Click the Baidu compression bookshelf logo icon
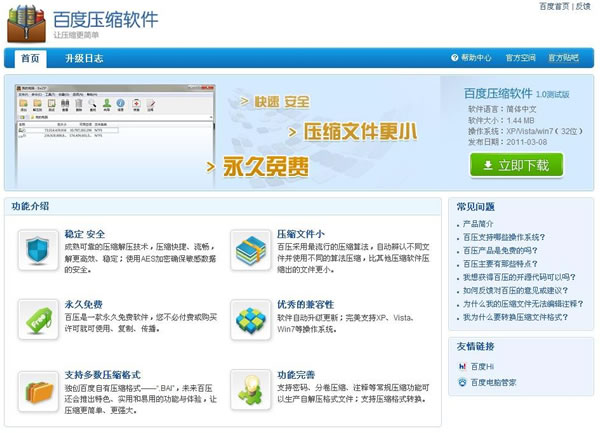This screenshot has height=433, width=600. [x=26, y=24]
